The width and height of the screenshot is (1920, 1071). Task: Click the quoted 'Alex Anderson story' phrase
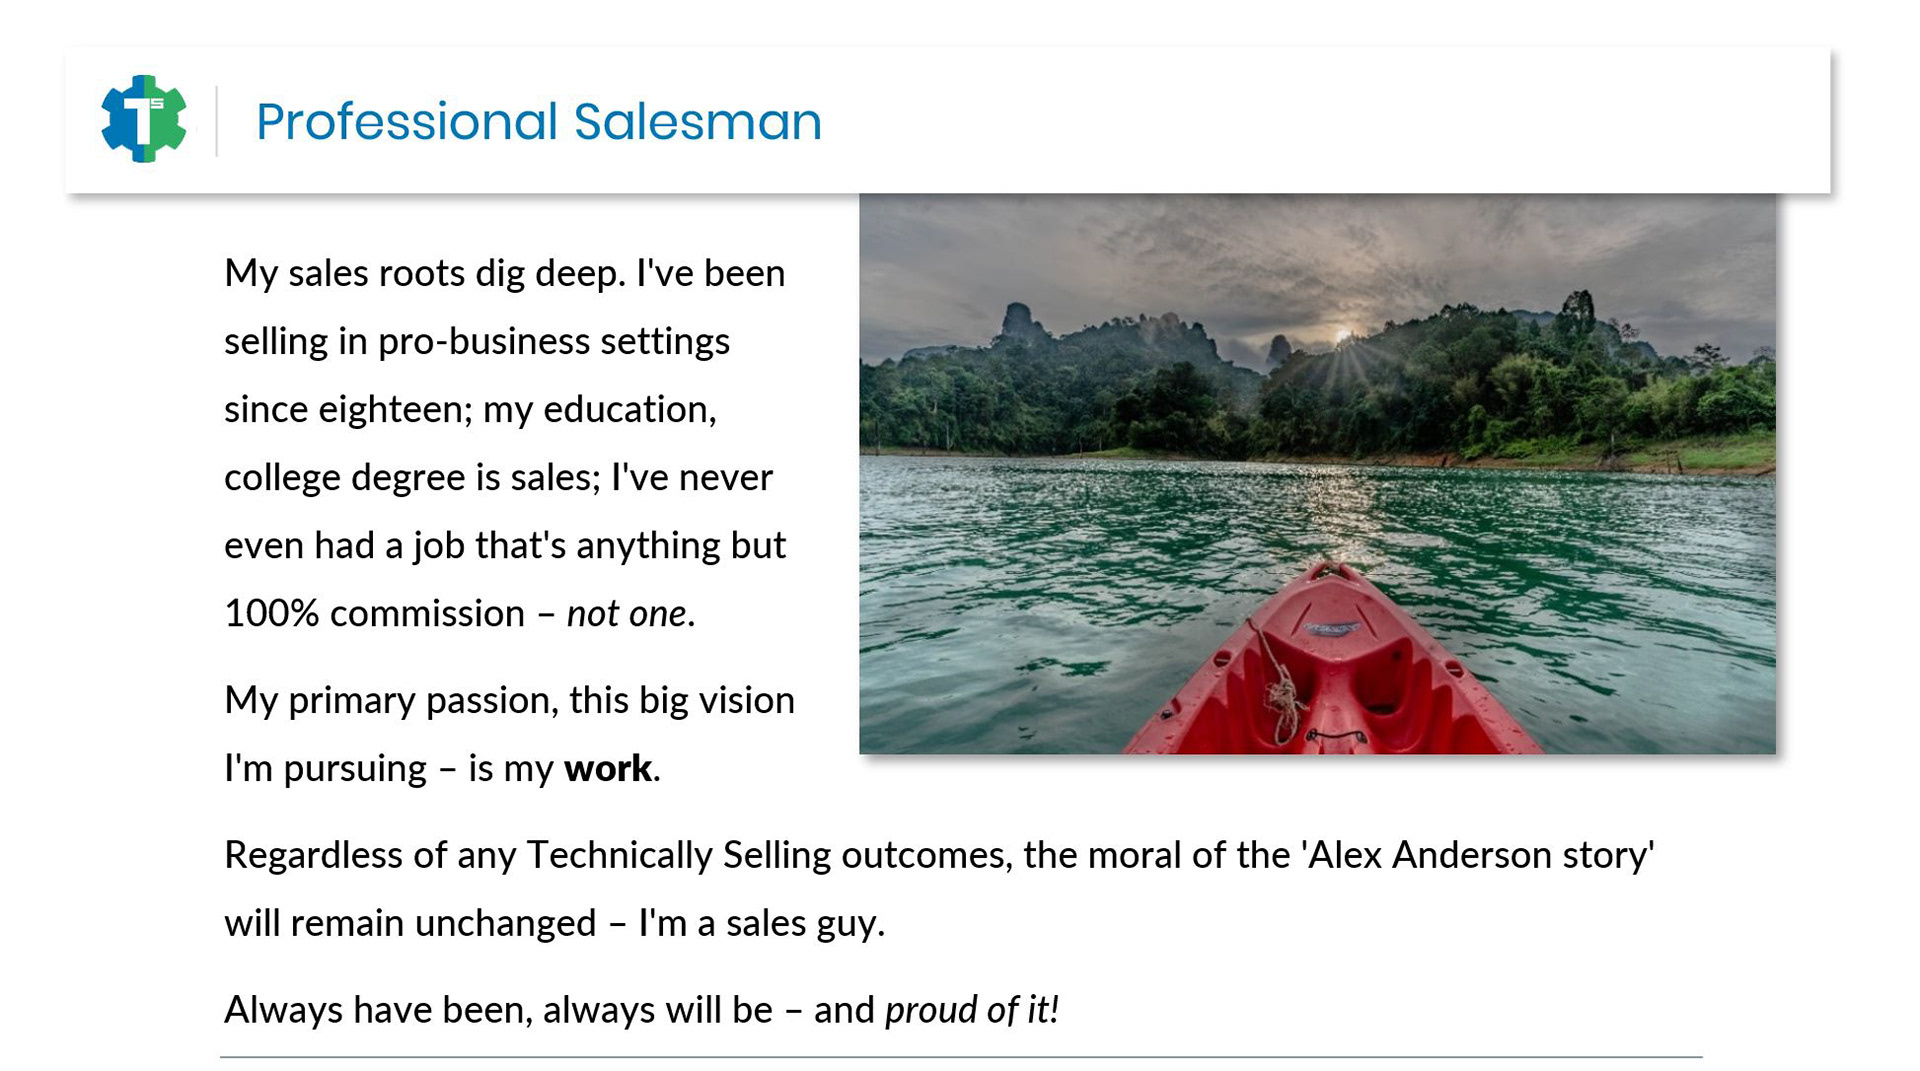tap(1479, 856)
